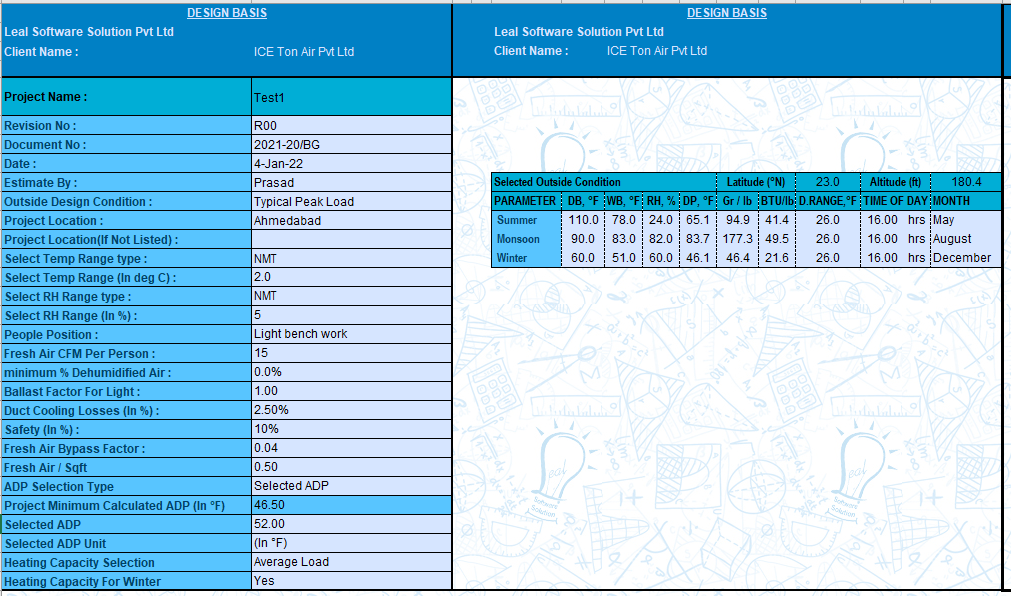Select the Summer DB temperature cell 110.0

point(582,220)
